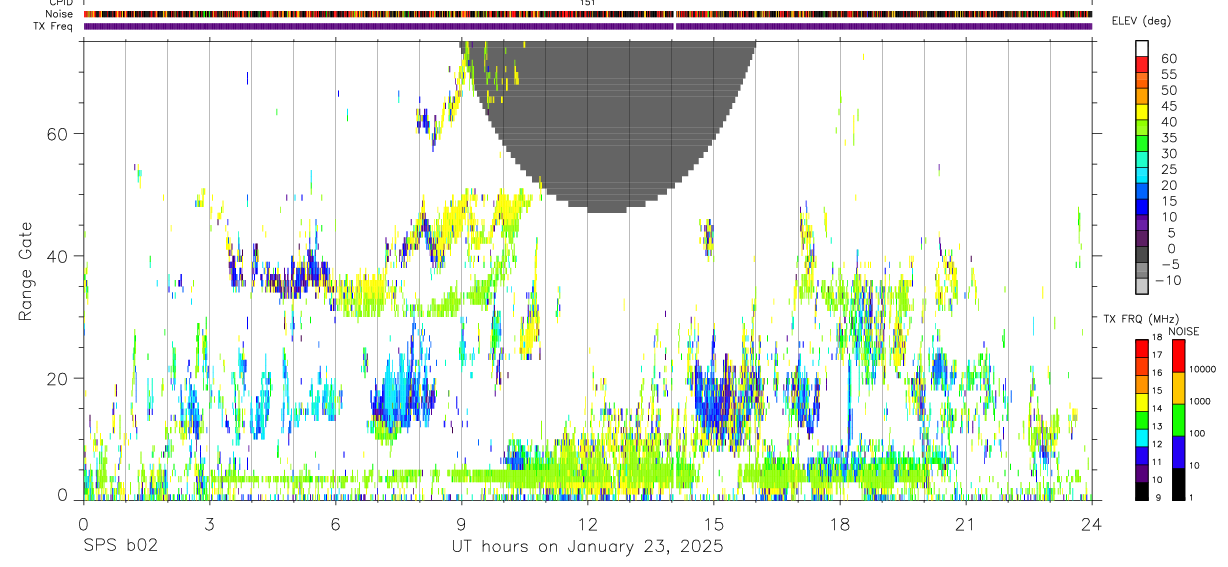Pick the black bottom segment of the TX FRQ bar
1228x567 pixels.
tap(1142, 491)
